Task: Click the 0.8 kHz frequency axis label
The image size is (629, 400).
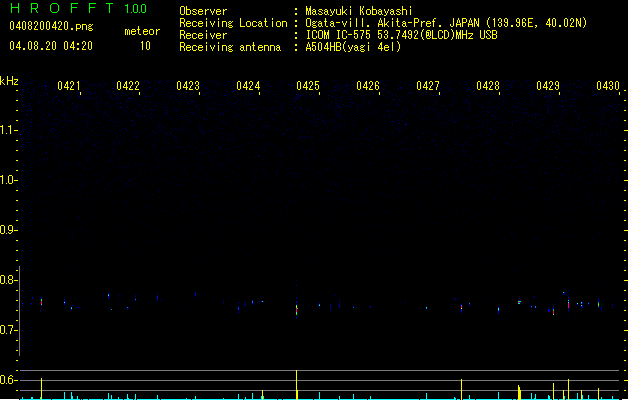Action: click(x=8, y=280)
